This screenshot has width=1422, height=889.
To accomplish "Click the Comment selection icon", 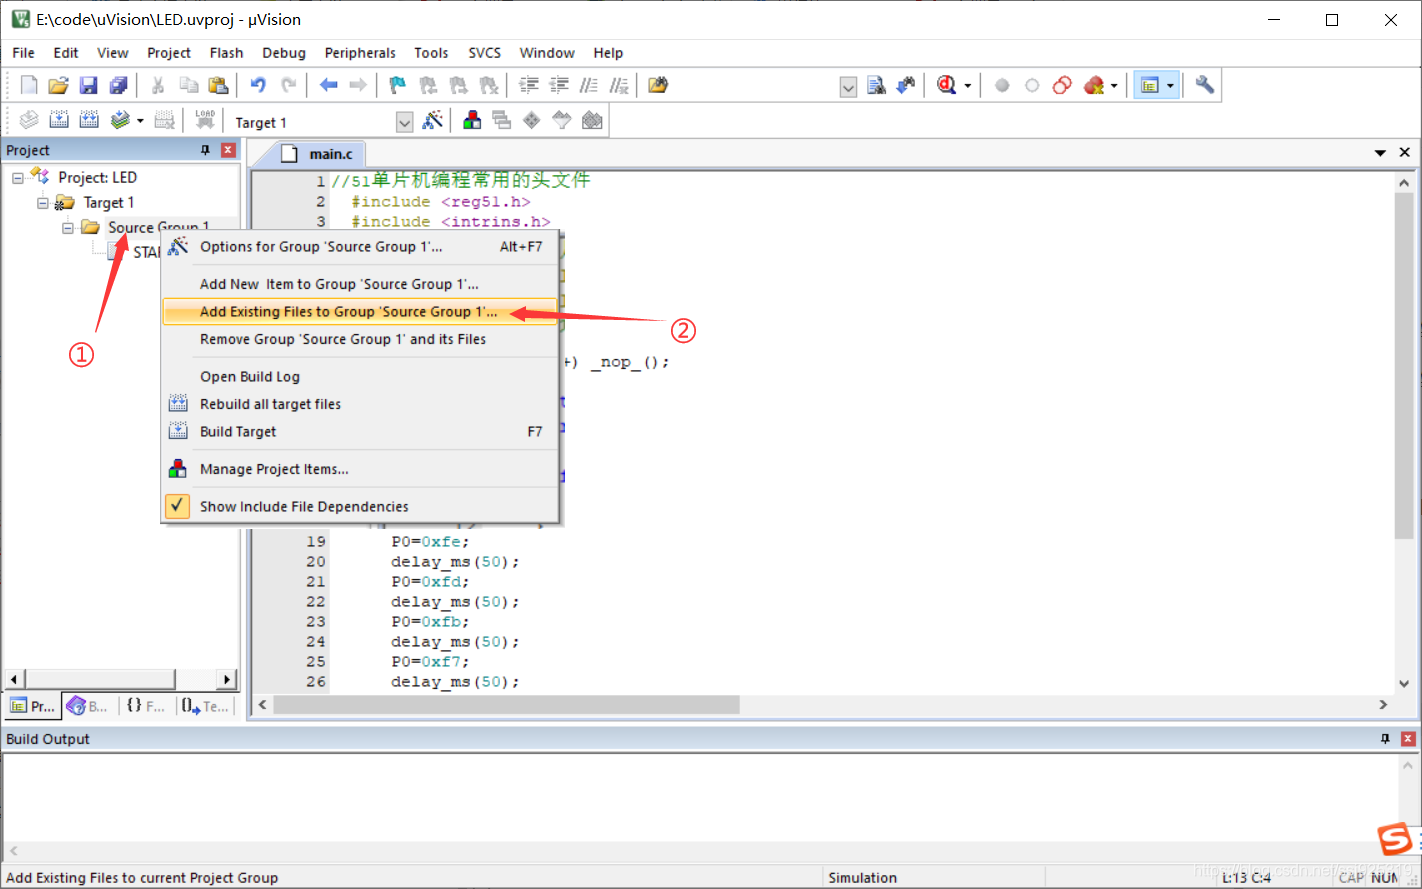I will coord(589,85).
